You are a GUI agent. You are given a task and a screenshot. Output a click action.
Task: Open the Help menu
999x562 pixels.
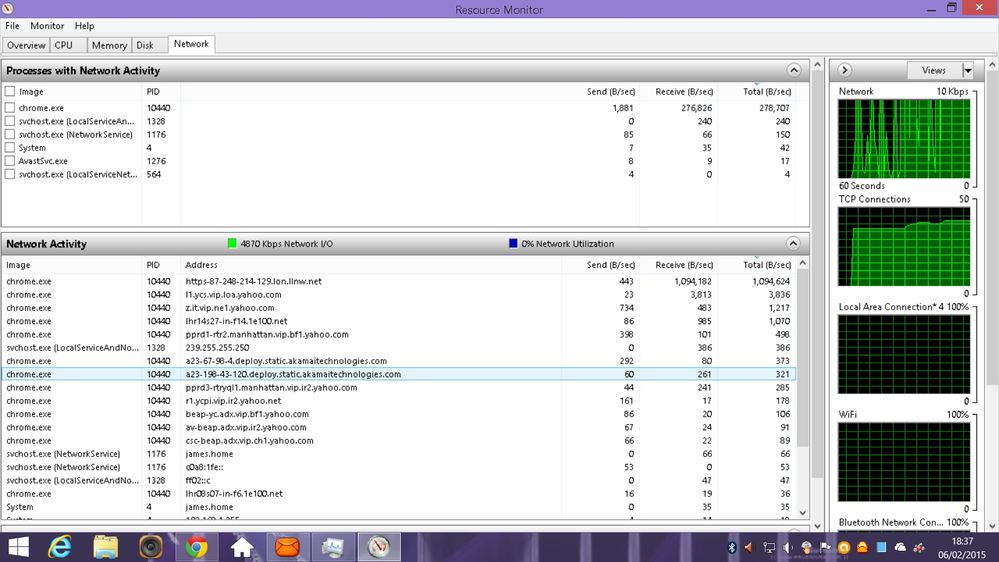click(x=84, y=25)
